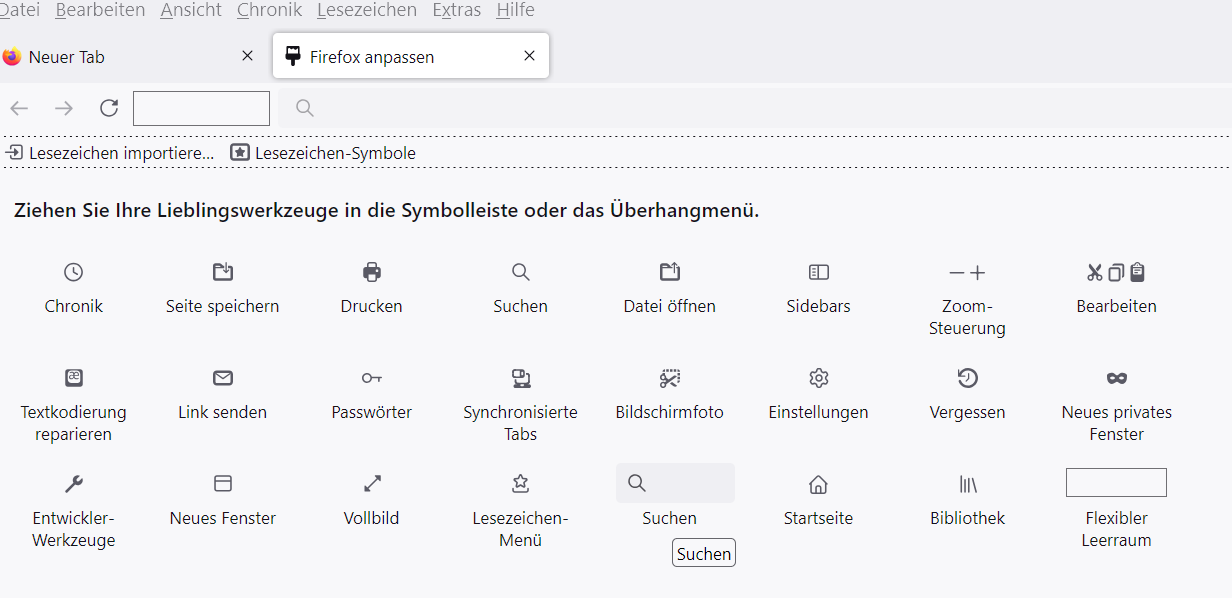This screenshot has width=1232, height=598.
Task: Click the Flexibler Leerraum placeholder box
Action: point(1116,483)
